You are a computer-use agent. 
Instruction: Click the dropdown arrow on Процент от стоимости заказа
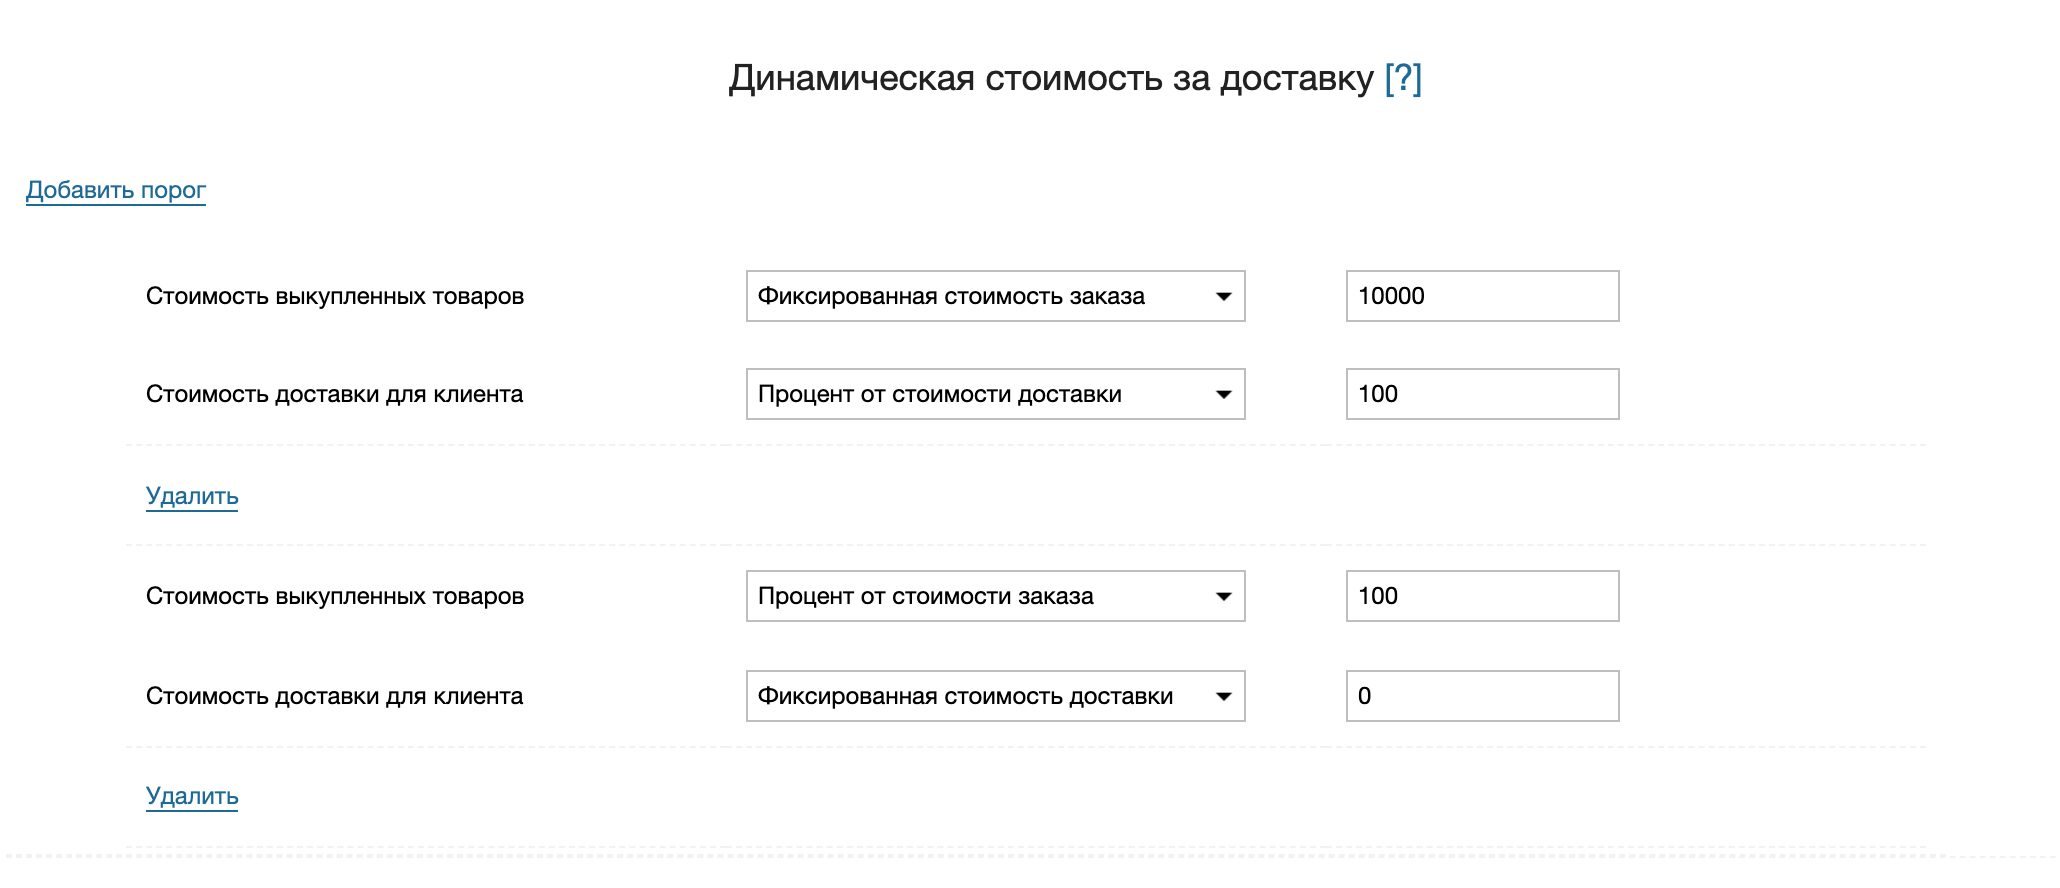point(1225,596)
